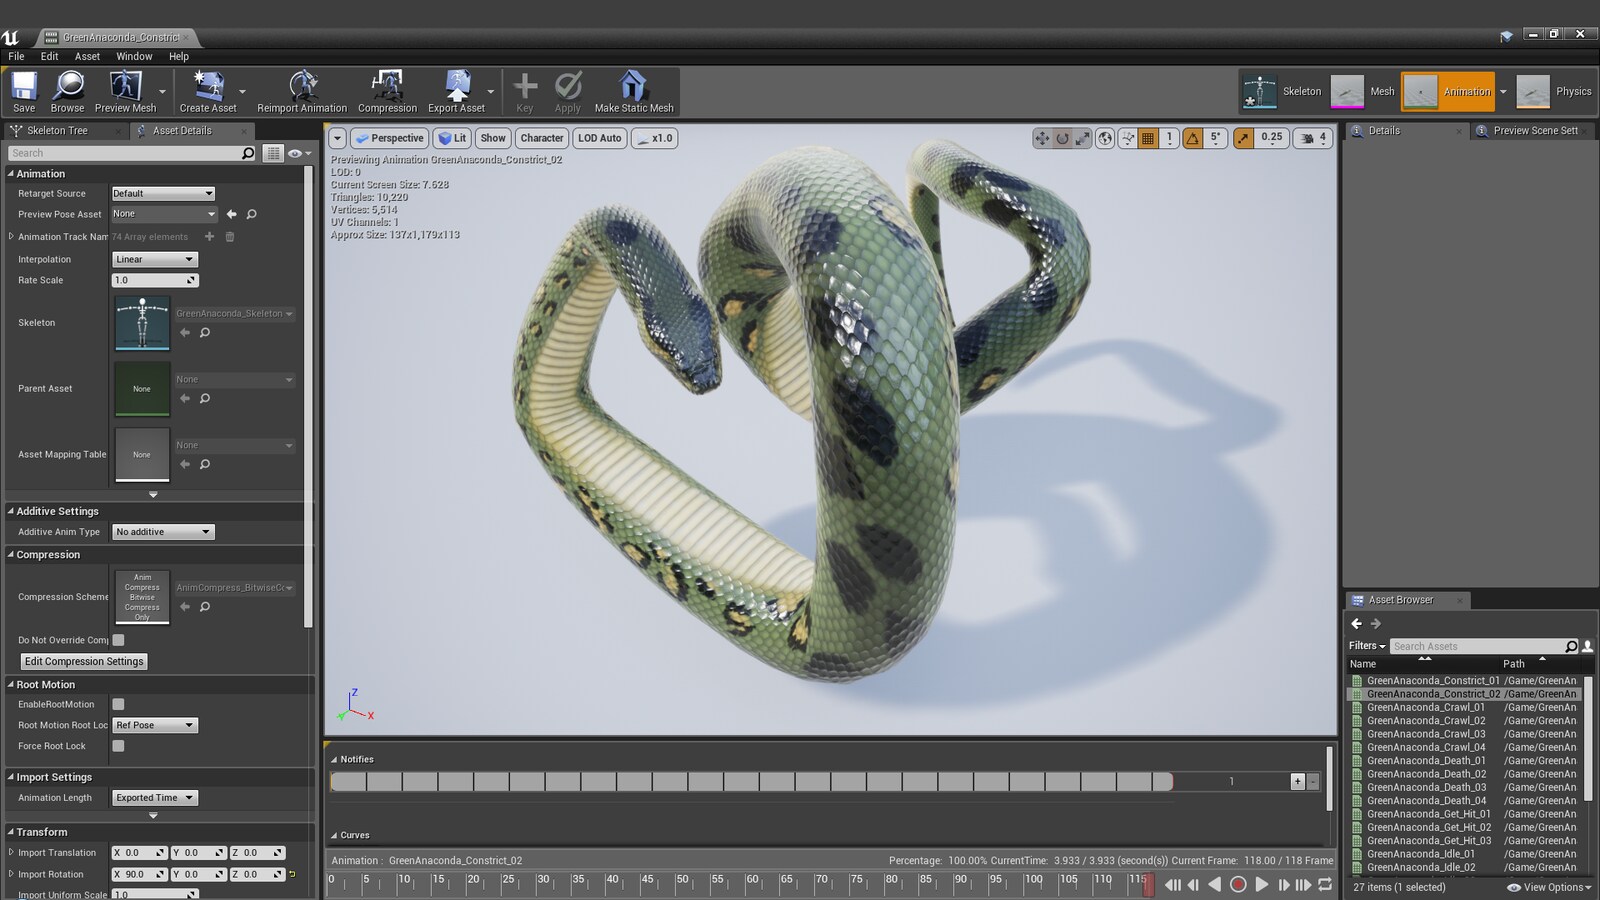Toggle the Force Root Lock checkbox
The image size is (1600, 900).
(118, 746)
